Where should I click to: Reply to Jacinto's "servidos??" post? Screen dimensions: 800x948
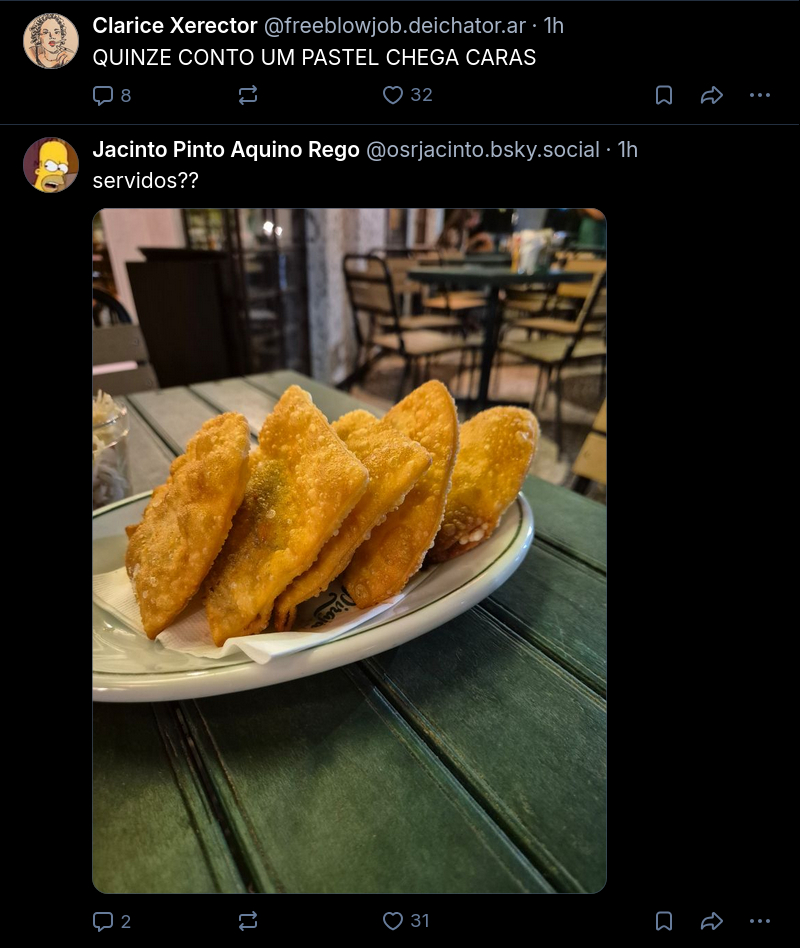(x=103, y=921)
